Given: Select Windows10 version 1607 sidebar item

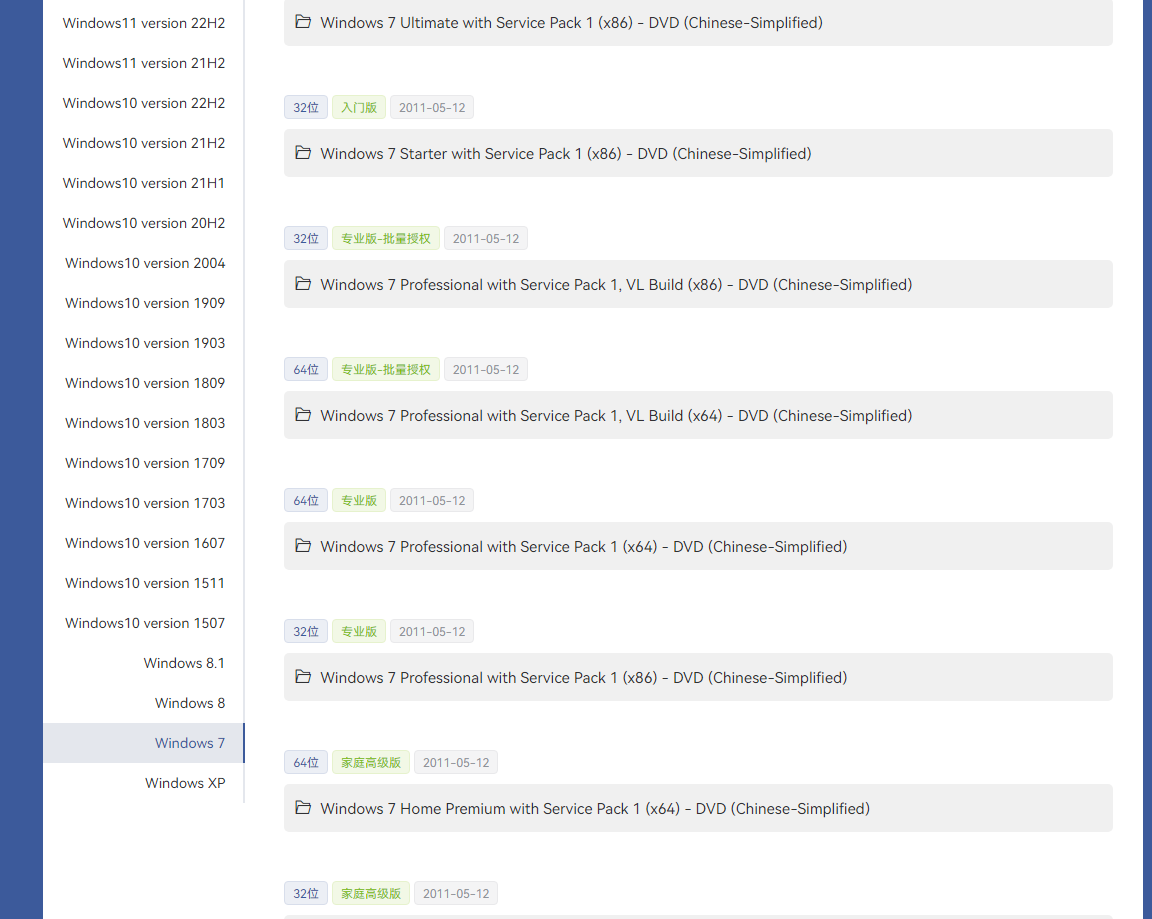Looking at the screenshot, I should 145,544.
